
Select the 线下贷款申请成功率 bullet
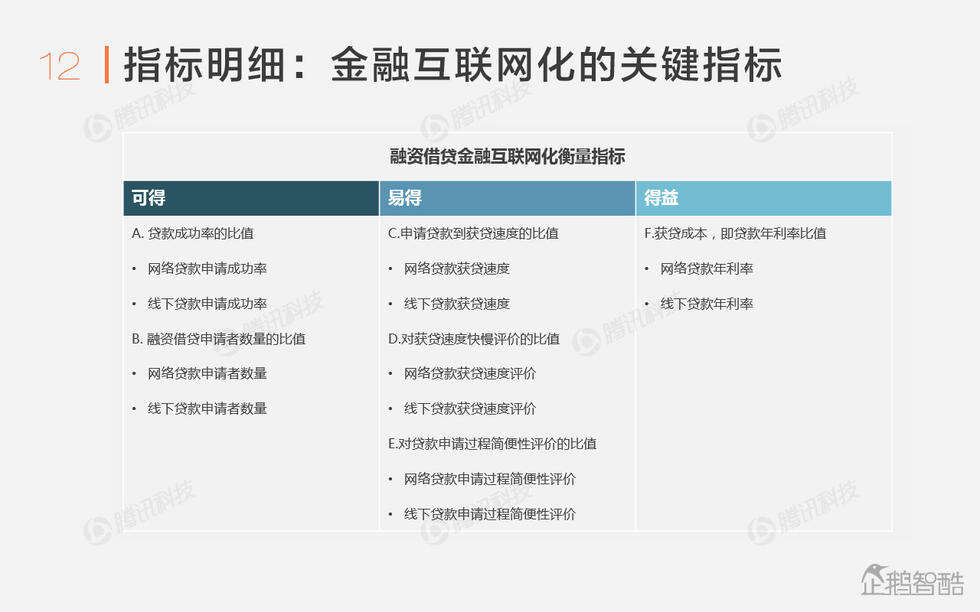(207, 303)
